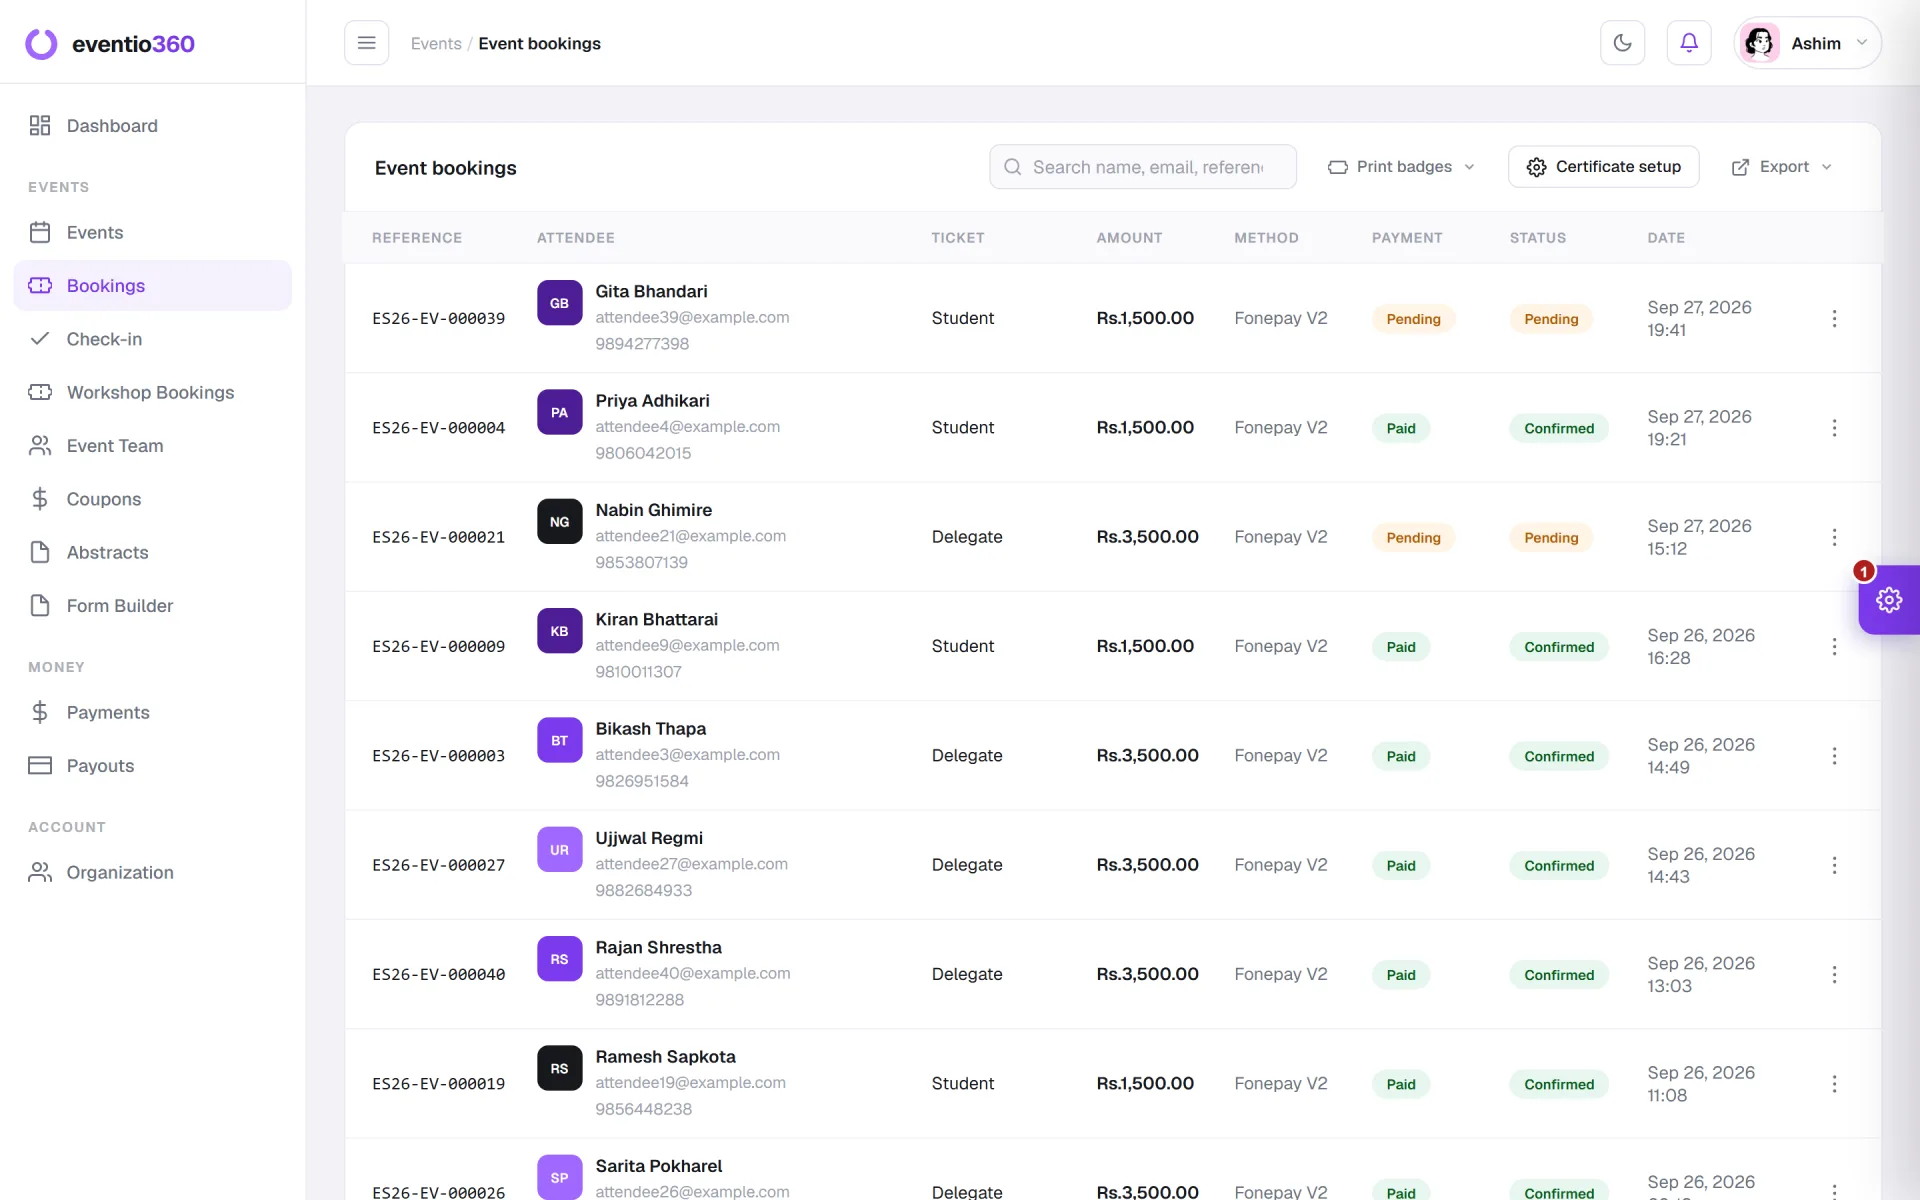Open row actions for Priya Adhikari
The width and height of the screenshot is (1920, 1200).
(x=1834, y=428)
